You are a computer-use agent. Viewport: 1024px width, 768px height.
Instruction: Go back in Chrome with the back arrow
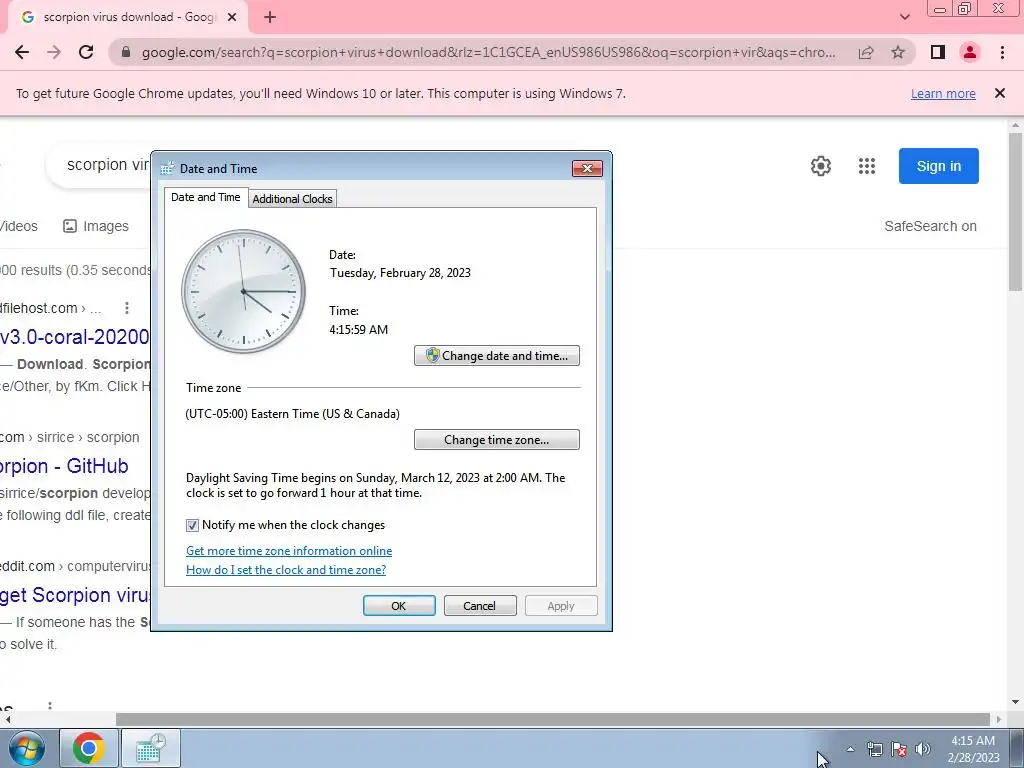click(22, 52)
